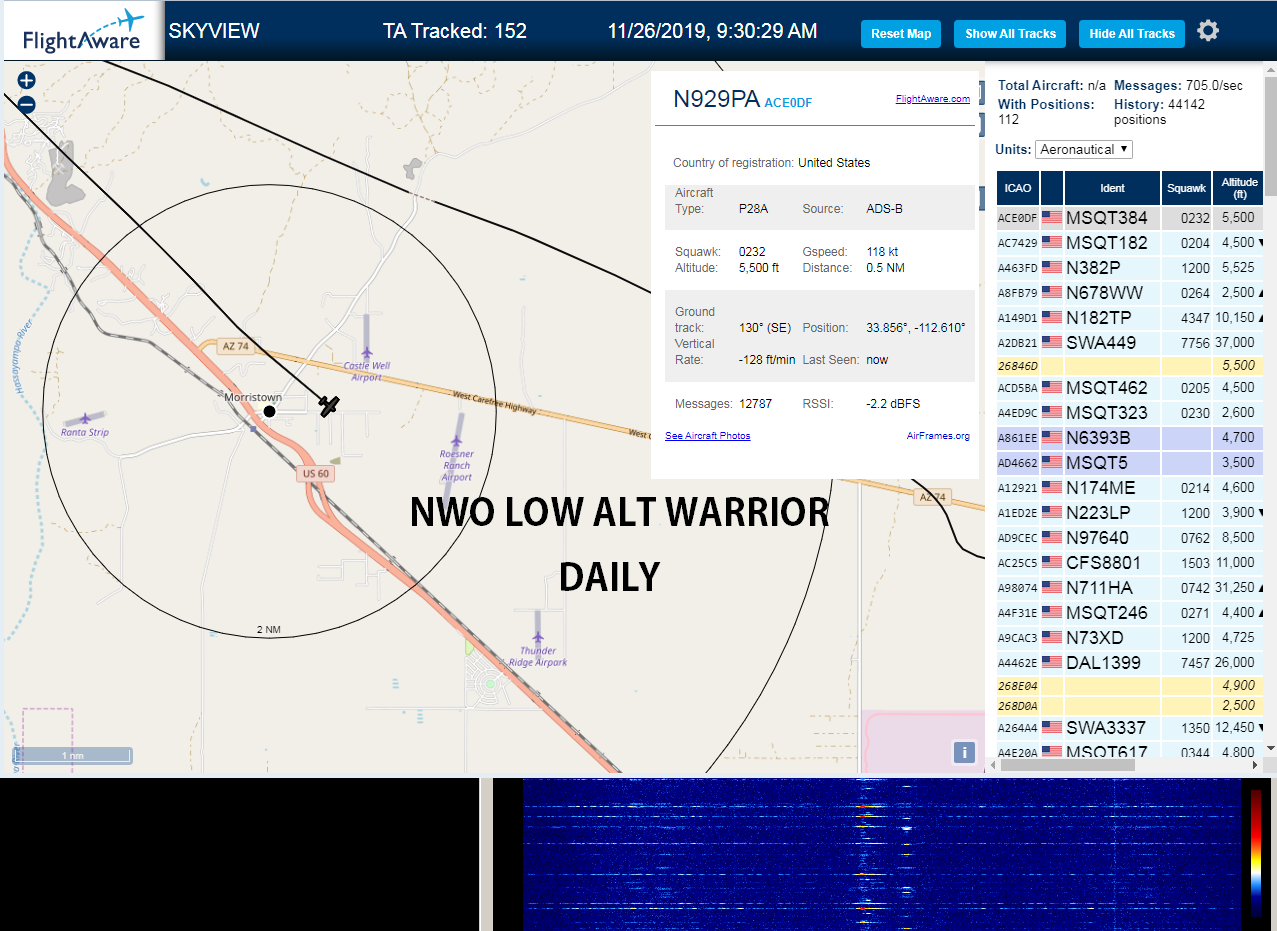Click the ACE0DF hex code link
Viewport: 1277px width, 931px height.
coord(788,102)
